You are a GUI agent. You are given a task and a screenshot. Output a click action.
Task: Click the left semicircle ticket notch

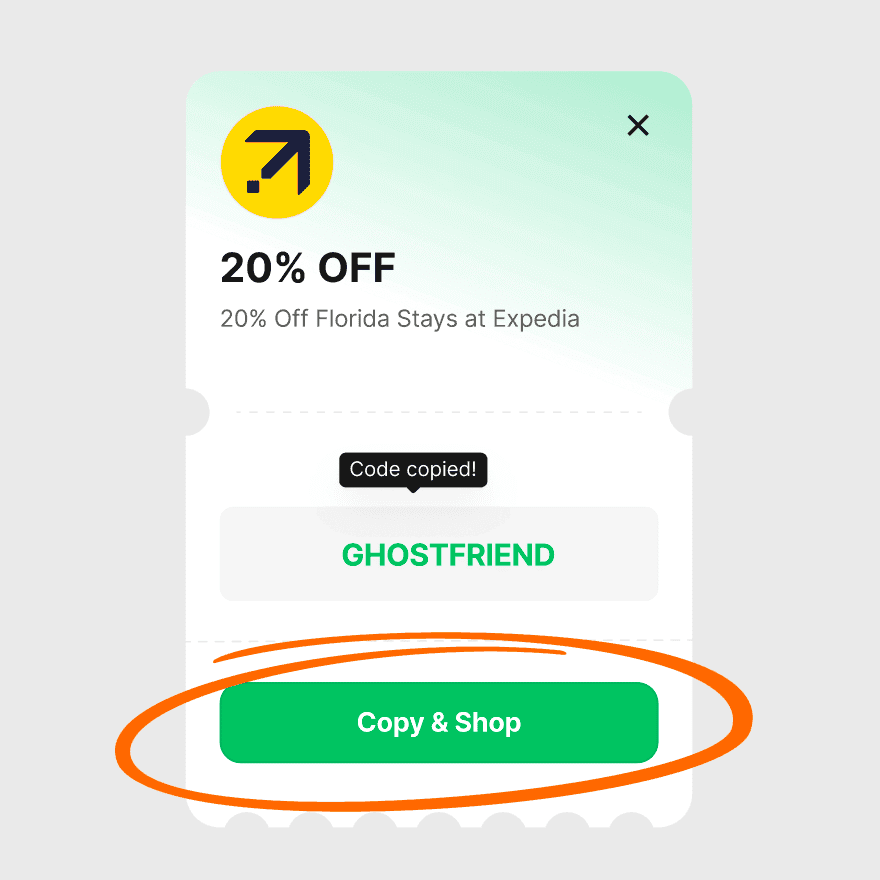click(197, 412)
